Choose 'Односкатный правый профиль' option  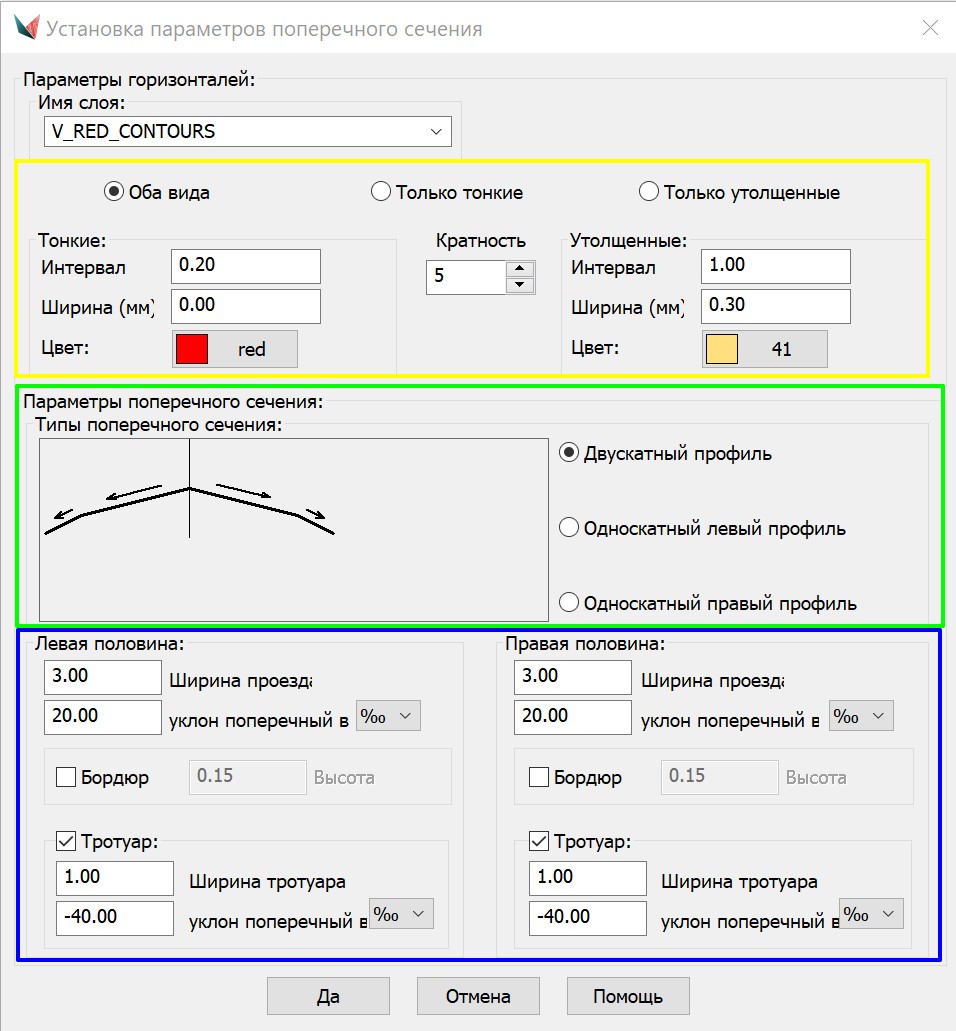[x=569, y=603]
